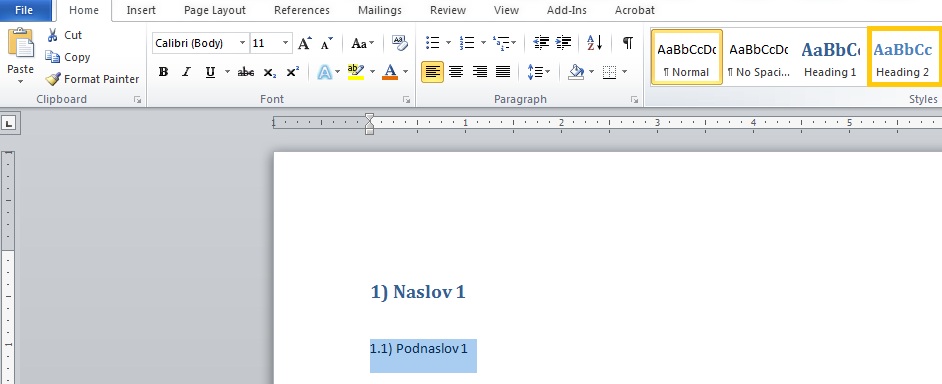Open the Clipboard pane launcher
This screenshot has width=942, height=384.
(x=138, y=100)
